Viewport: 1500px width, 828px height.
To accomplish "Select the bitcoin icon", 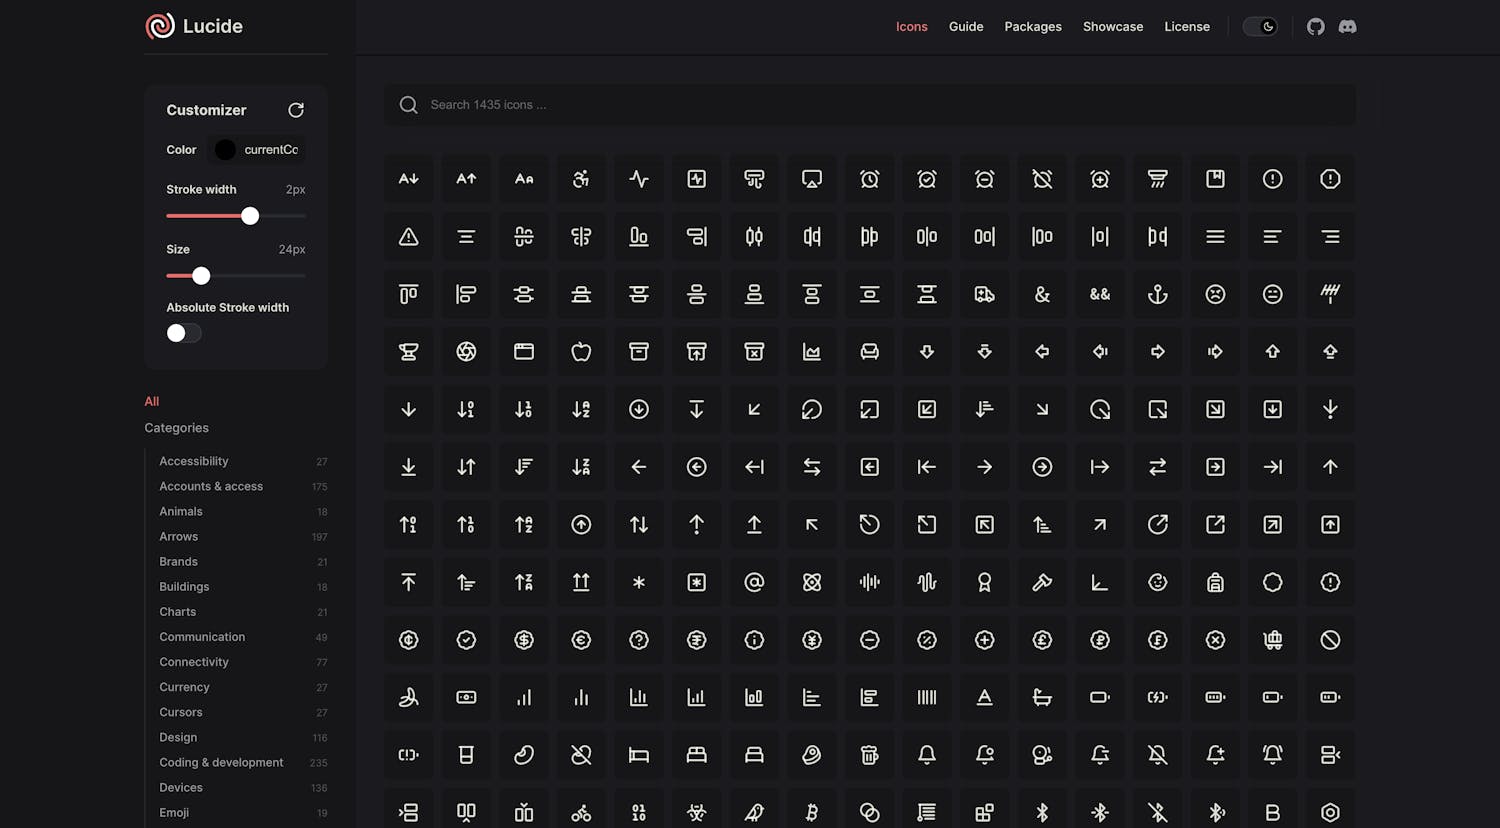I will pyautogui.click(x=812, y=812).
